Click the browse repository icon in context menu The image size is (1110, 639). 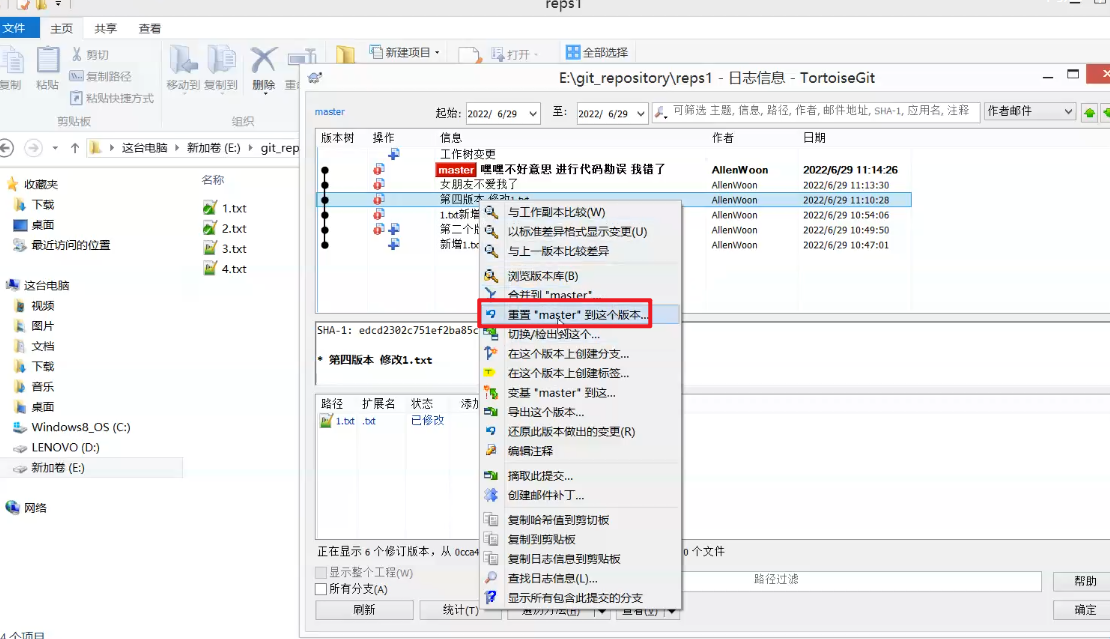(491, 276)
